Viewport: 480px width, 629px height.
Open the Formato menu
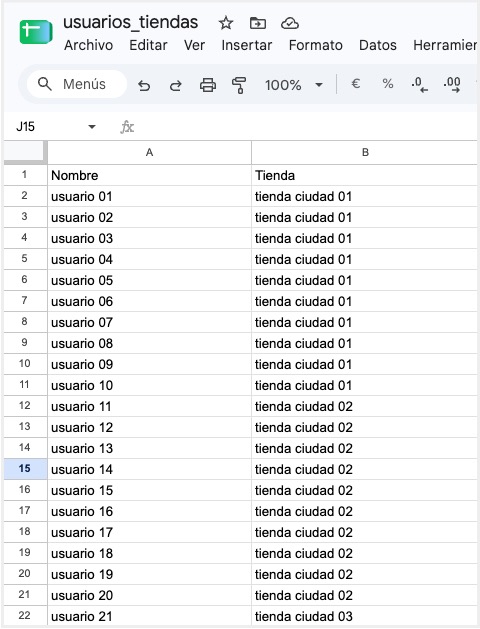click(x=316, y=45)
